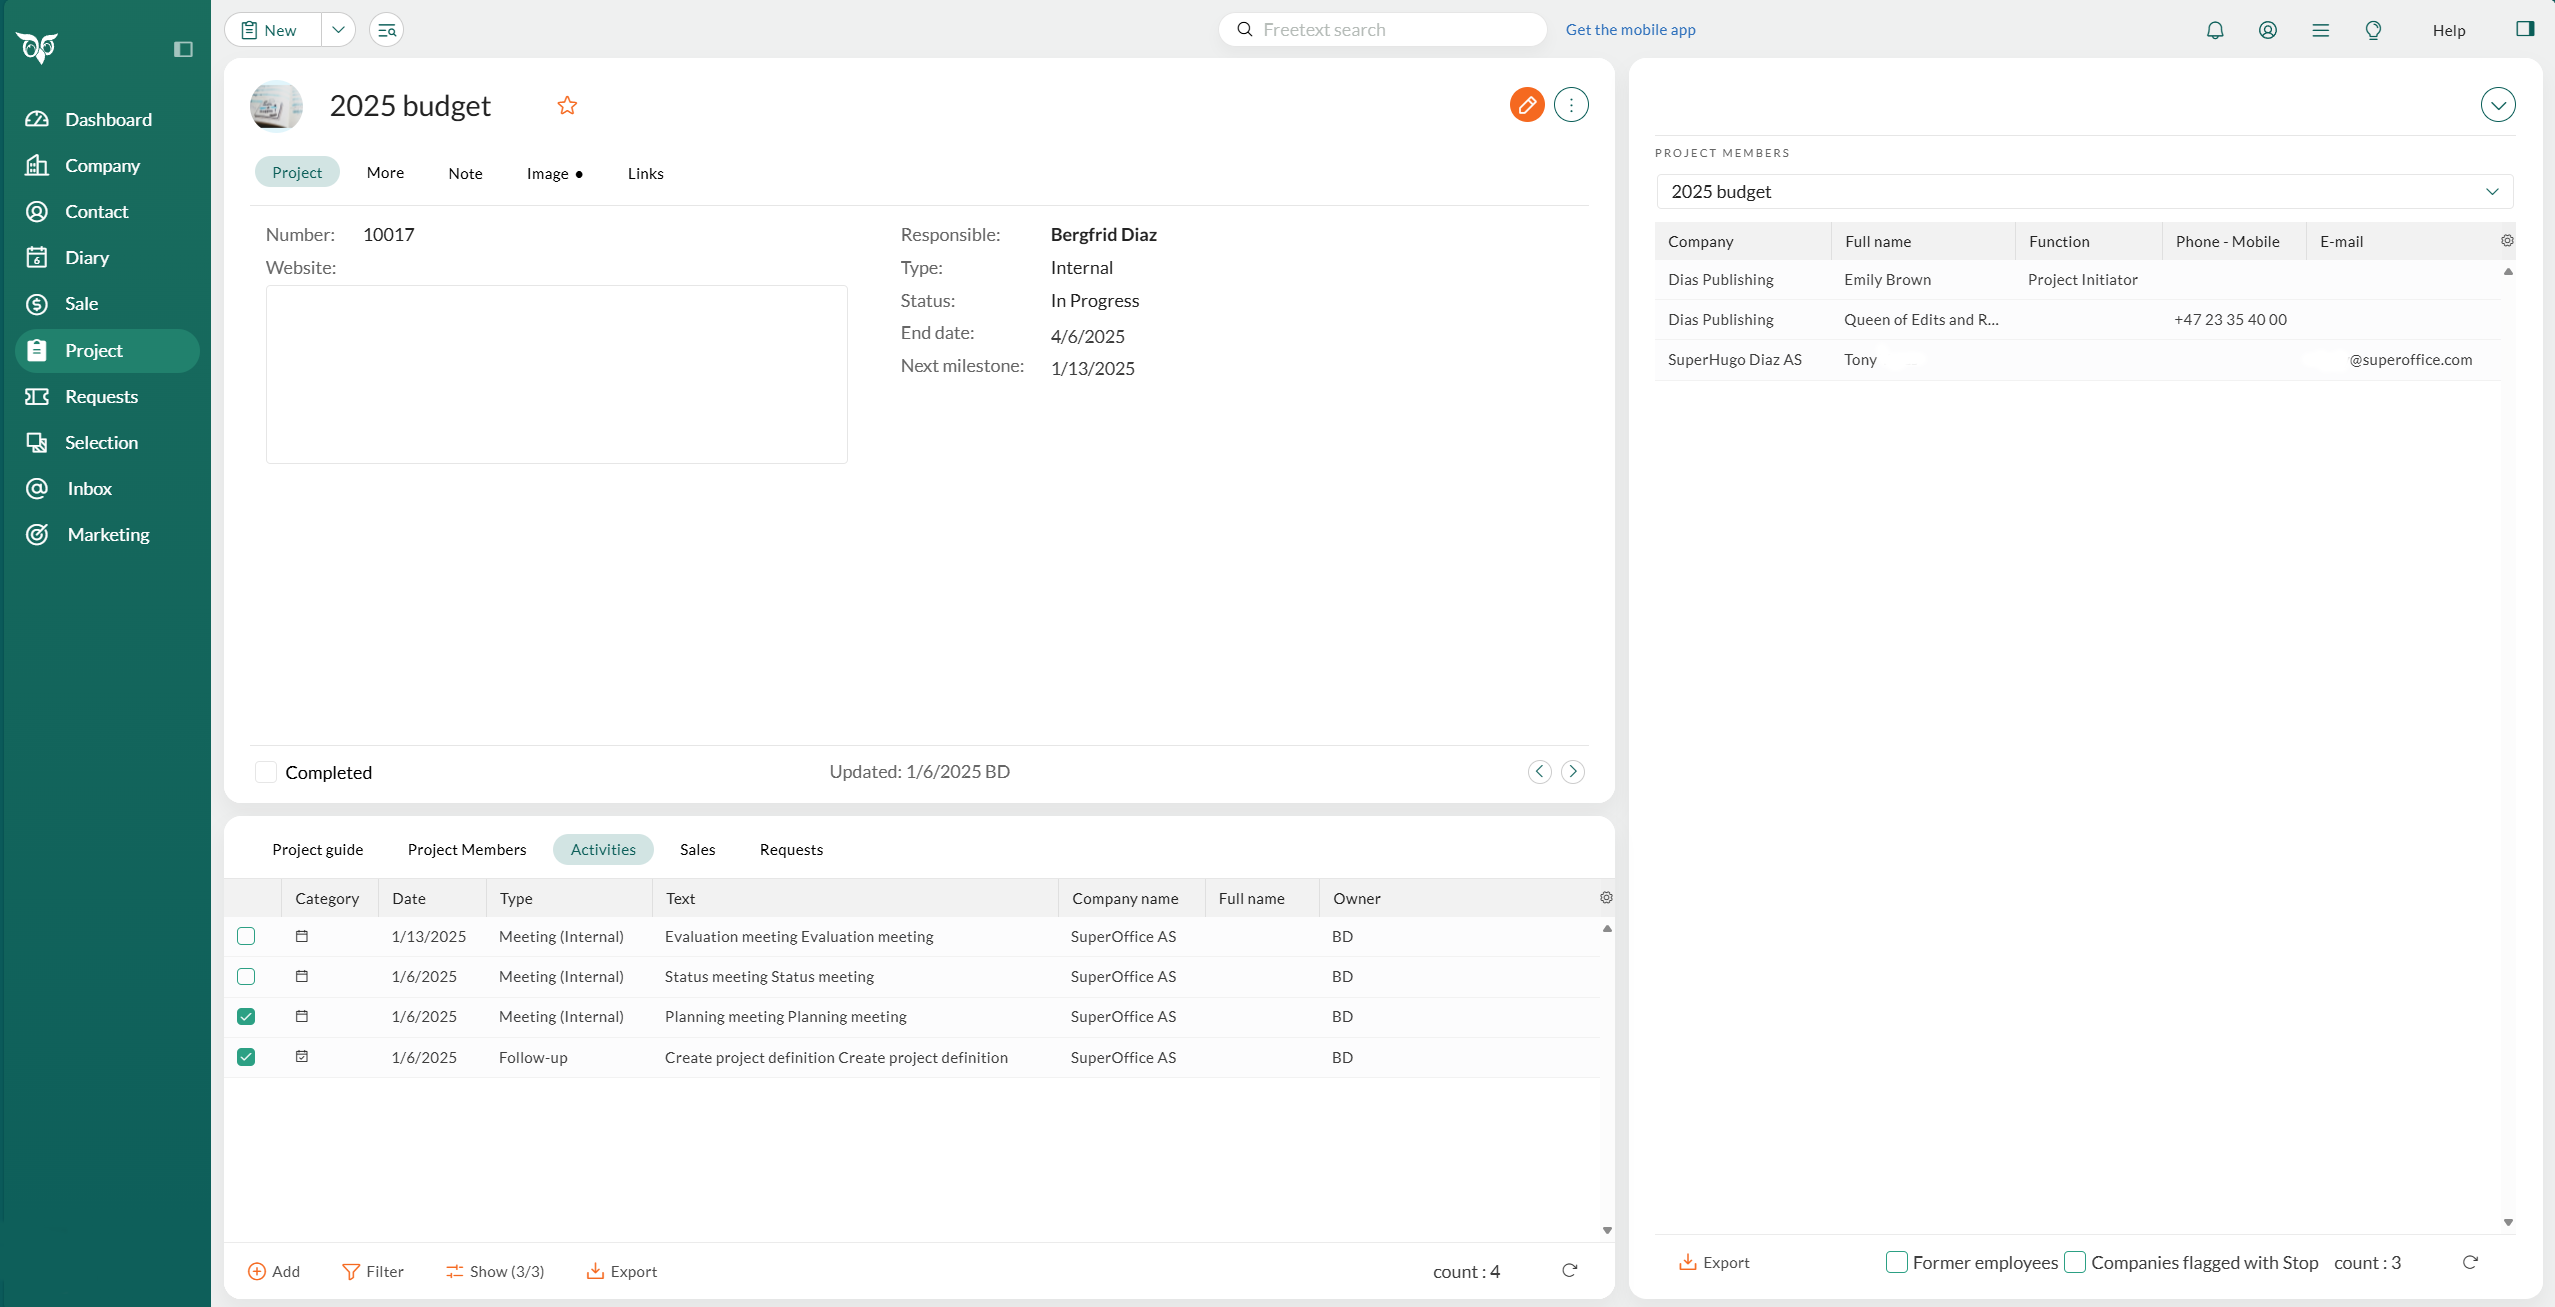Enable Former employees checkbox
The height and width of the screenshot is (1307, 2555).
(x=1896, y=1262)
